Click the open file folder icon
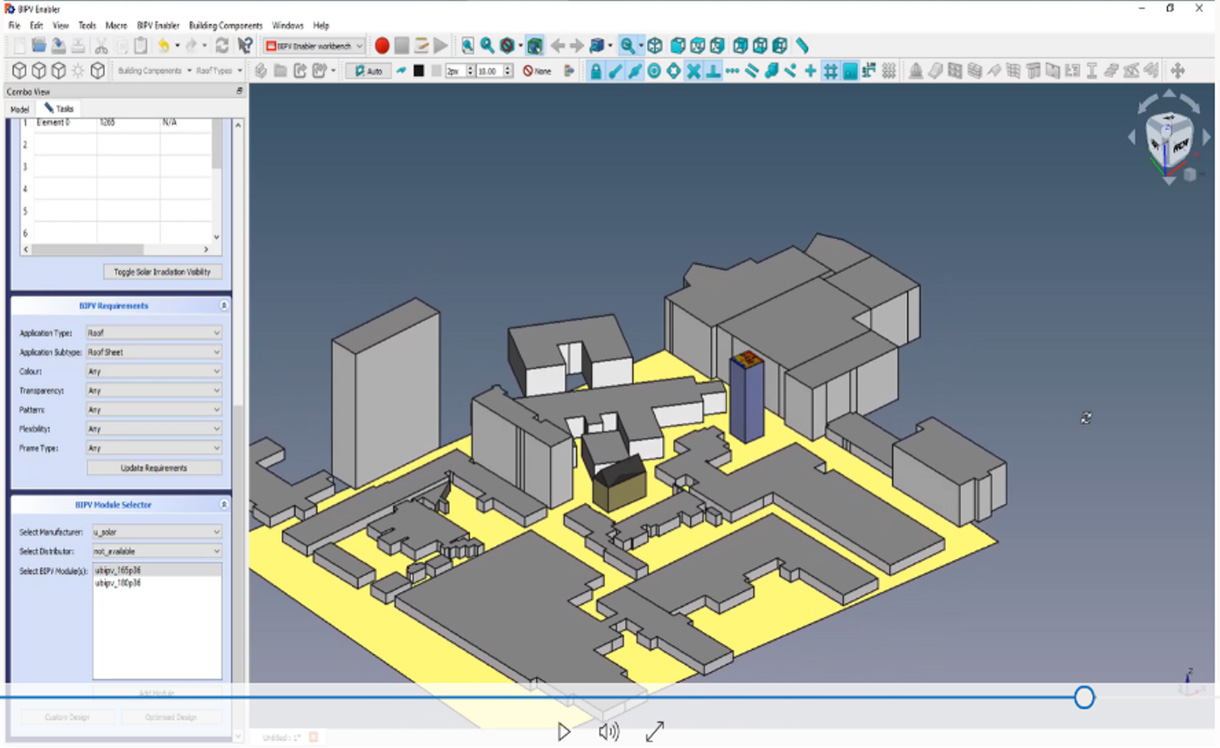The image size is (1220, 748). click(x=39, y=46)
